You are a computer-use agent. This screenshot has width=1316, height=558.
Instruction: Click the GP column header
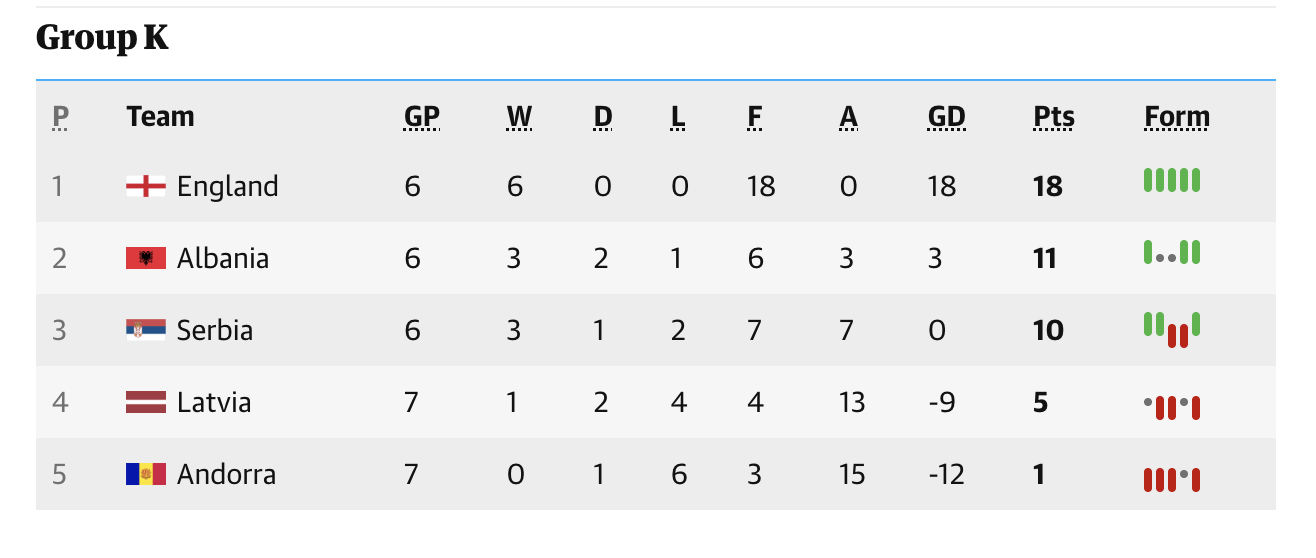click(421, 117)
